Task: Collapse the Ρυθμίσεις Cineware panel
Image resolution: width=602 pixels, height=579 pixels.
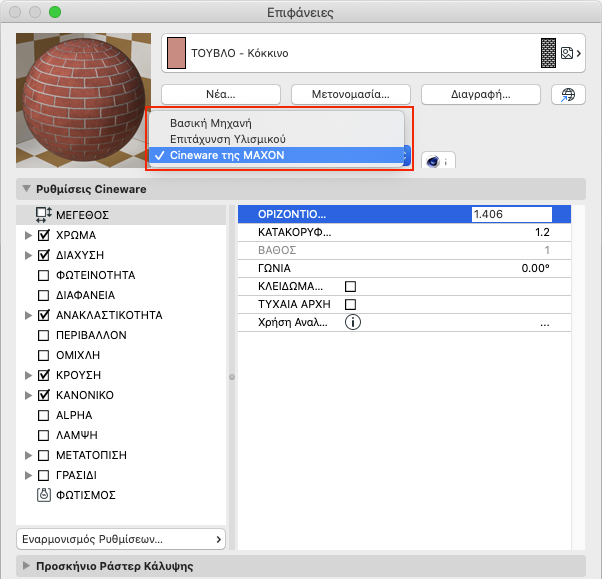Action: pyautogui.click(x=26, y=189)
